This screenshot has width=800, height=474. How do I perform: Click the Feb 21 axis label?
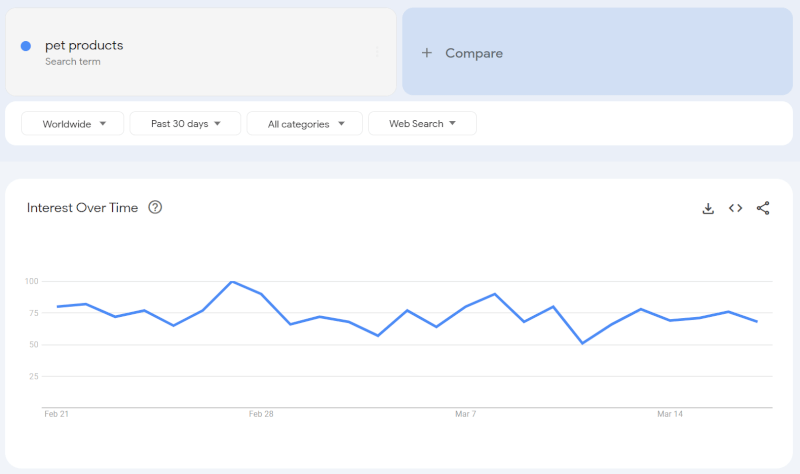(56, 414)
